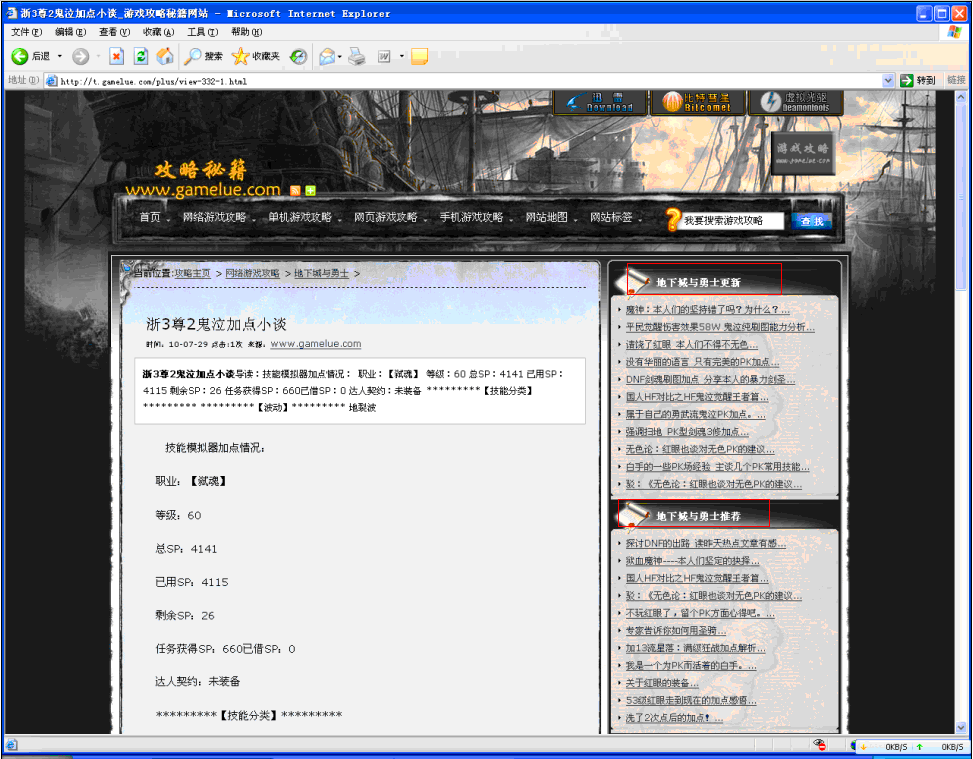Click the page icon in address bar
The width and height of the screenshot is (973, 759).
pyautogui.click(x=52, y=81)
